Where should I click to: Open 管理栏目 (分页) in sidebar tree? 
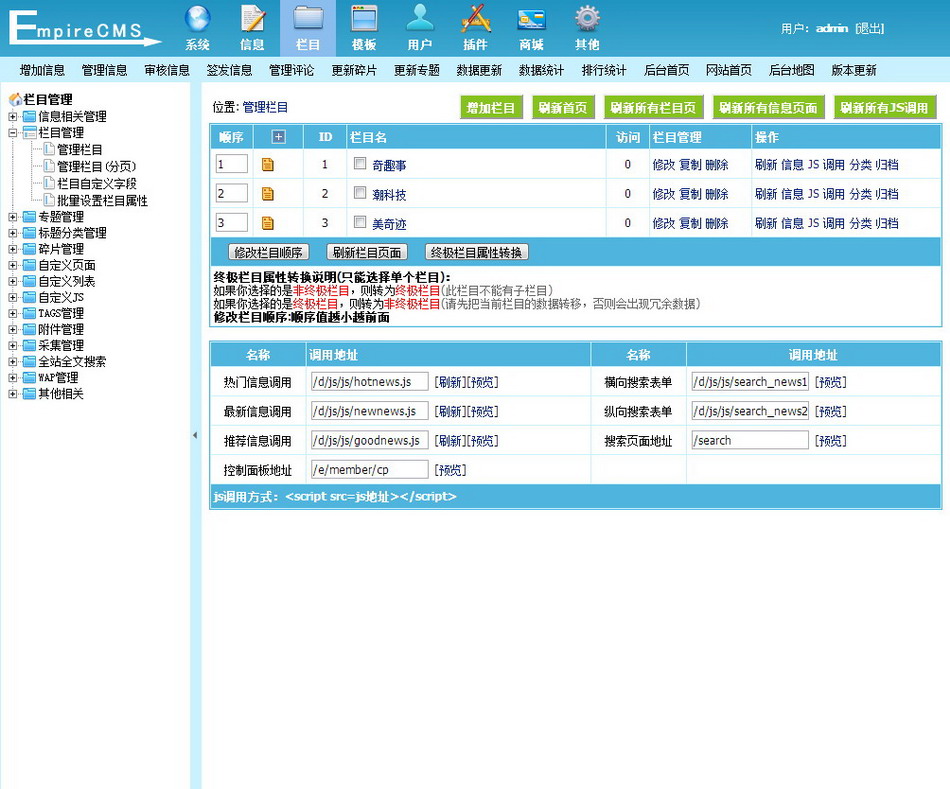point(96,166)
